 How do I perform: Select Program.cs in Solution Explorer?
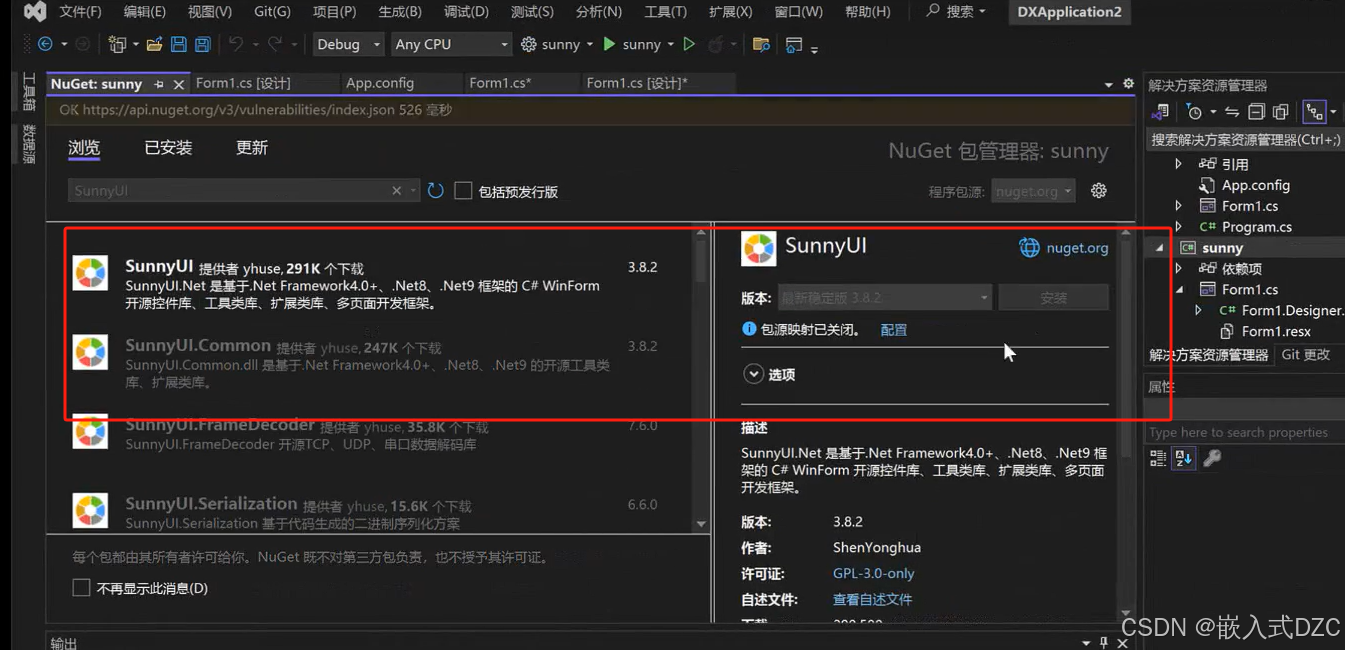(x=1256, y=226)
